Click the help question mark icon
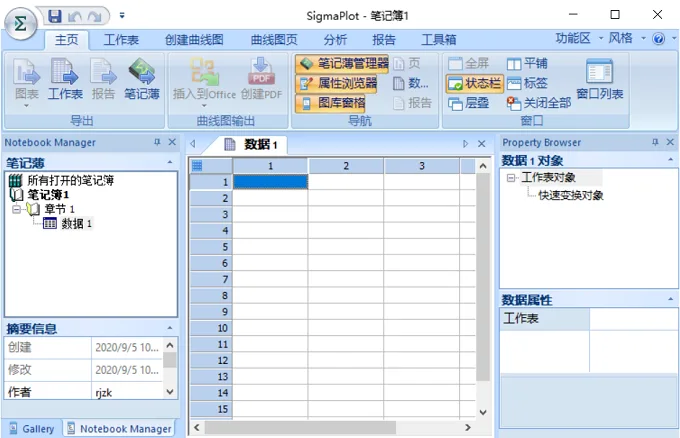680x438 pixels. pyautogui.click(x=658, y=39)
